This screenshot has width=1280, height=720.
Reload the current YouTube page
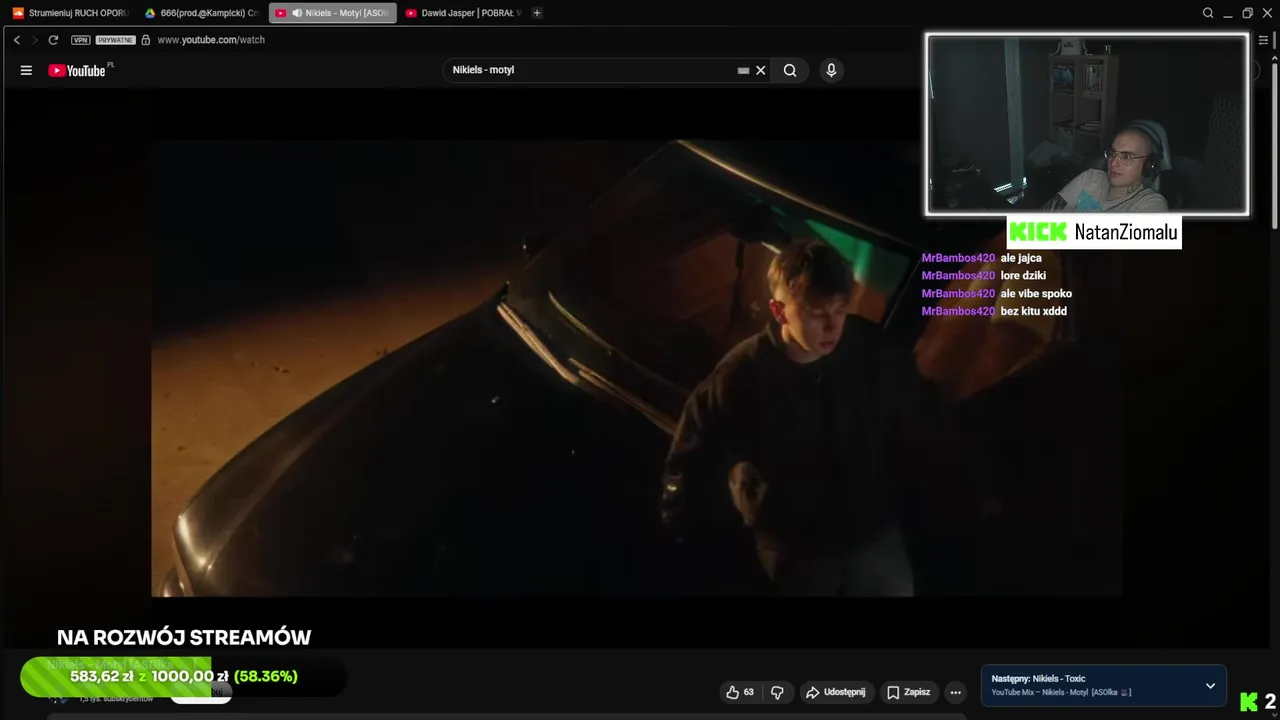point(53,40)
